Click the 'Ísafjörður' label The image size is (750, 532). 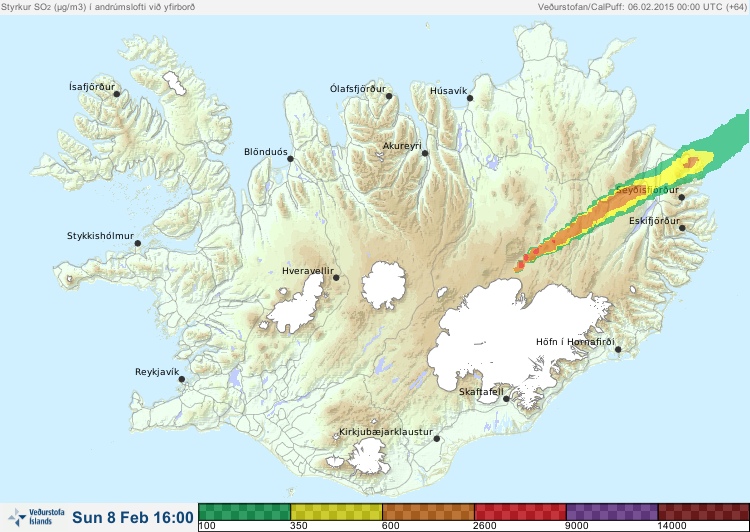(x=92, y=87)
